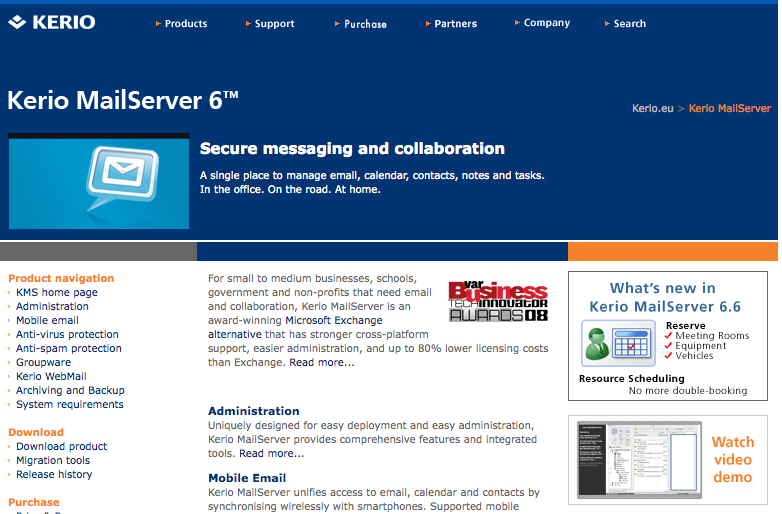Click the What's new in Kerio MailServer 6.6 banner
The image size is (782, 514).
click(x=668, y=336)
